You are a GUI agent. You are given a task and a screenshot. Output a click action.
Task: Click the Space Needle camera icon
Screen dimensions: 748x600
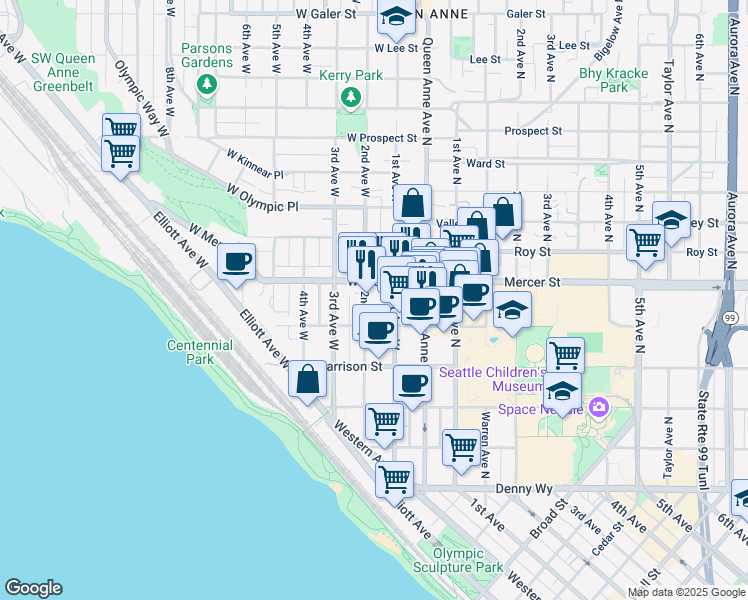click(599, 406)
